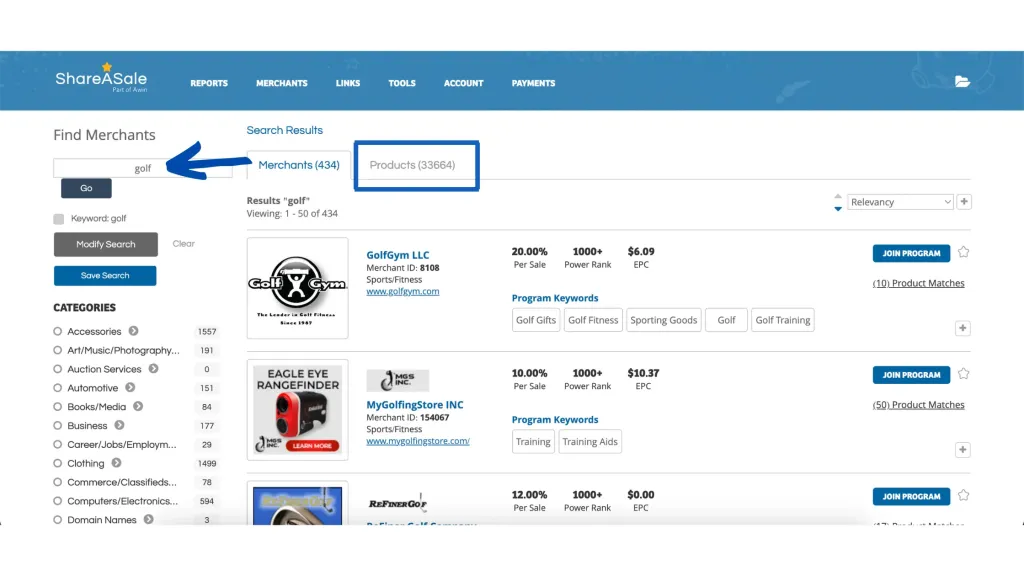
Task: View (50) Product Matches link
Action: click(918, 404)
